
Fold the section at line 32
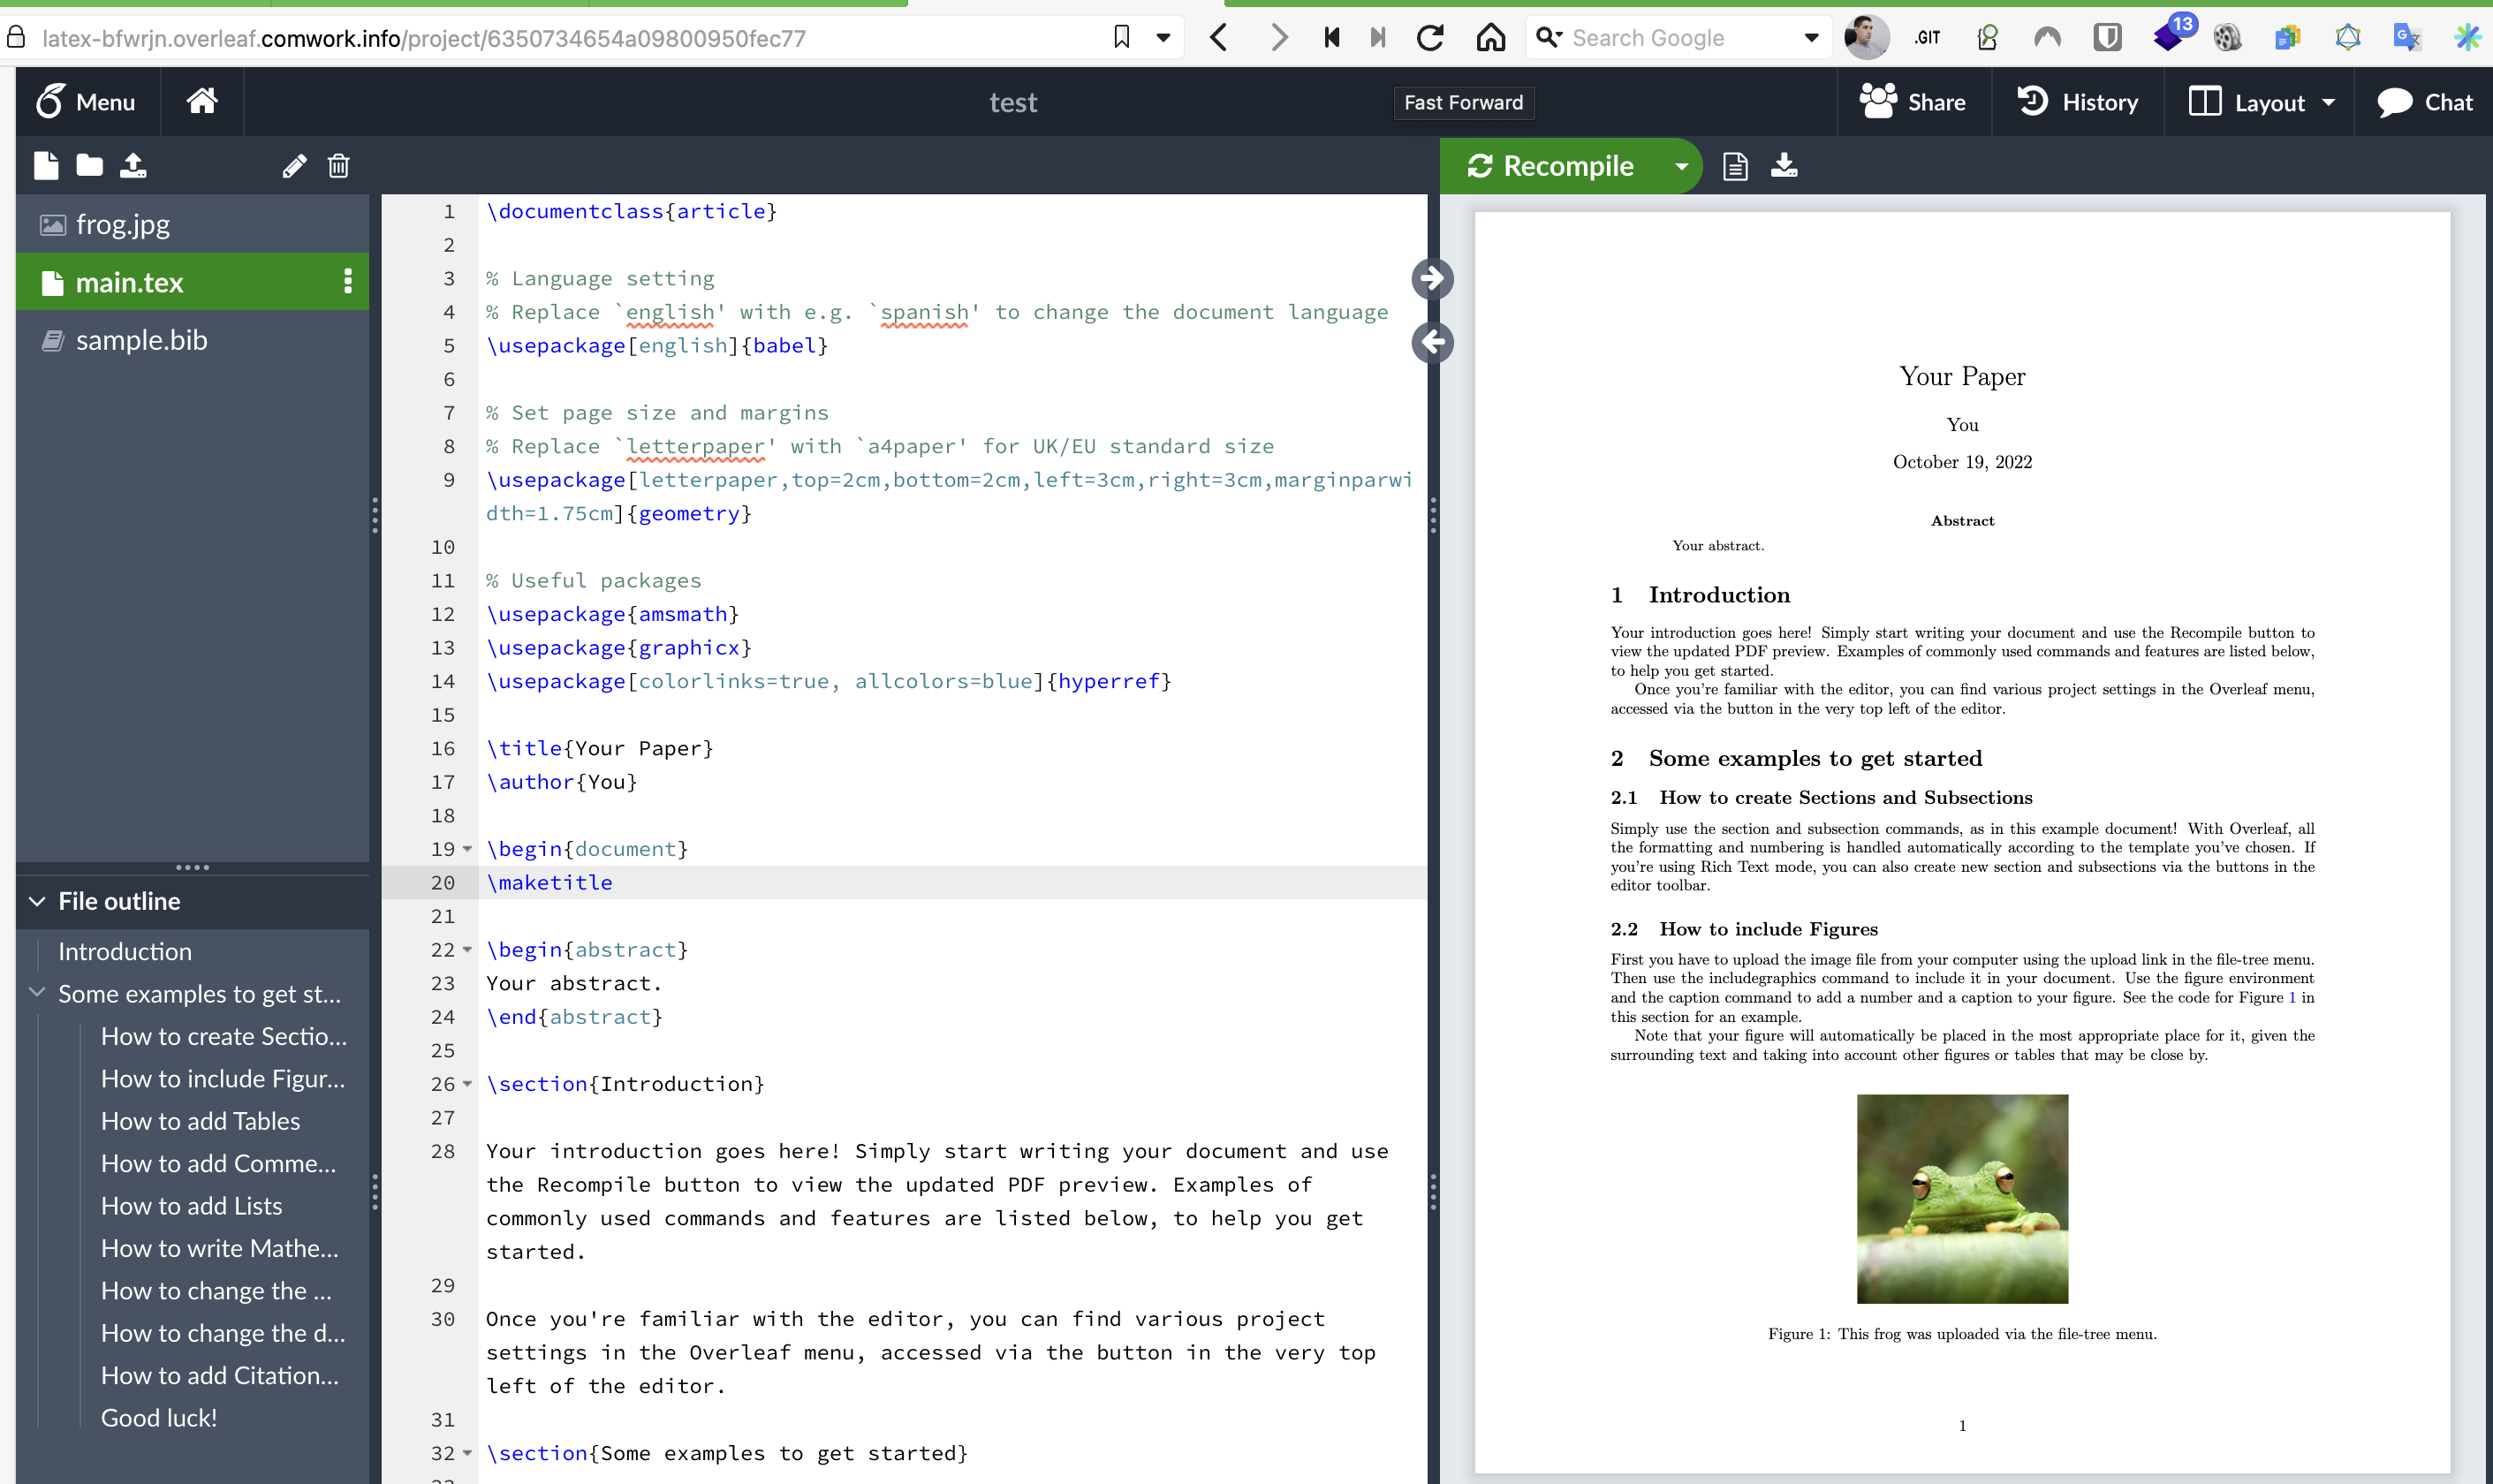[467, 1453]
